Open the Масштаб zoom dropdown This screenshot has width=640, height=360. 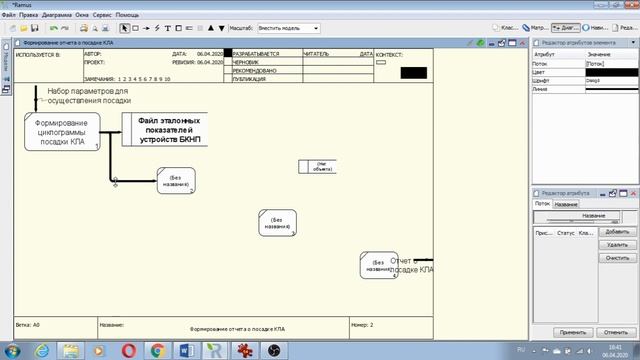point(289,28)
